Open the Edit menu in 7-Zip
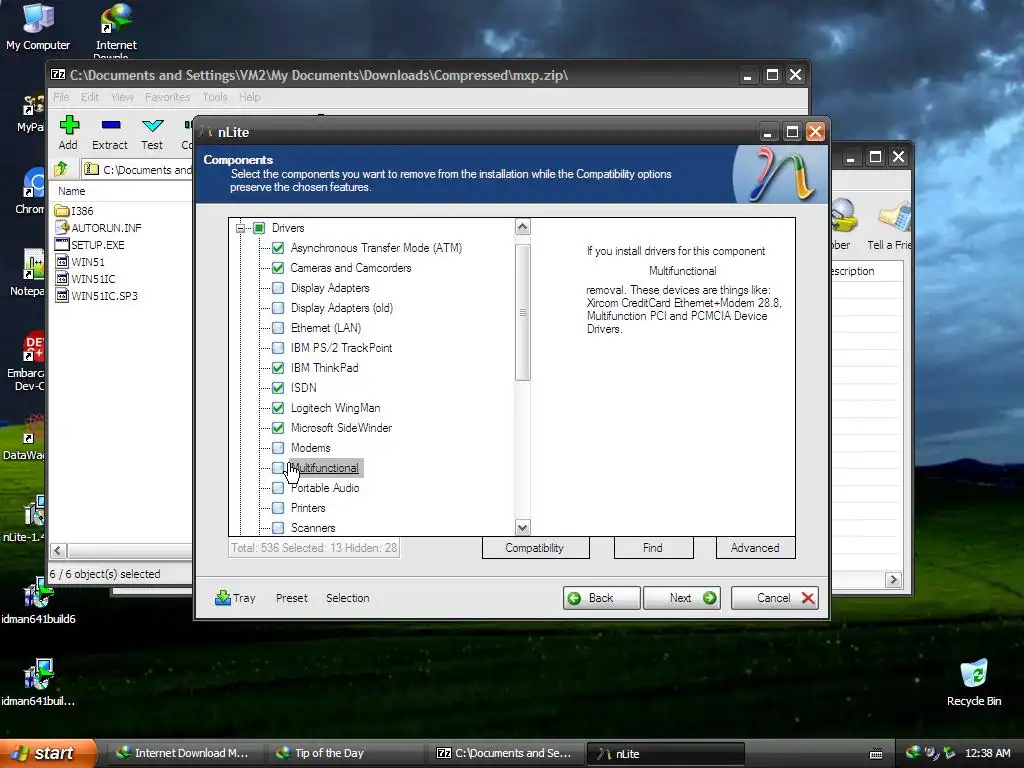This screenshot has width=1024, height=768. coord(89,97)
